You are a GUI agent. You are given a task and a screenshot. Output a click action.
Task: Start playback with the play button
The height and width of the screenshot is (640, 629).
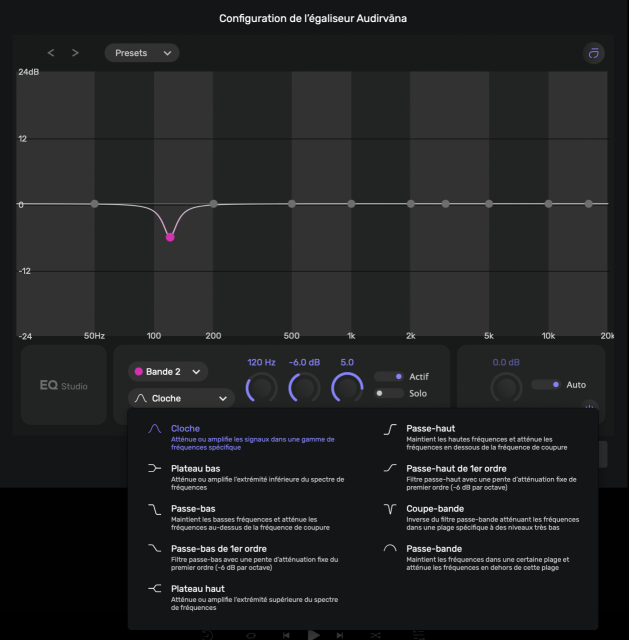[x=313, y=635]
